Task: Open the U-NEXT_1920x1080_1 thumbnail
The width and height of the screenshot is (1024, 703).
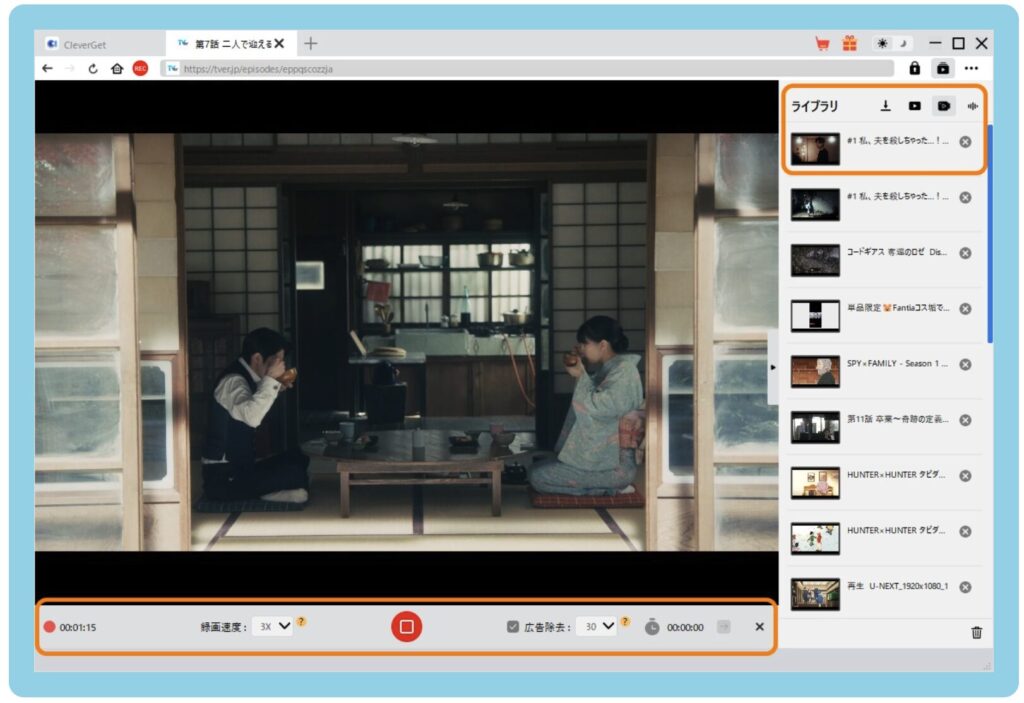Action: (x=815, y=595)
